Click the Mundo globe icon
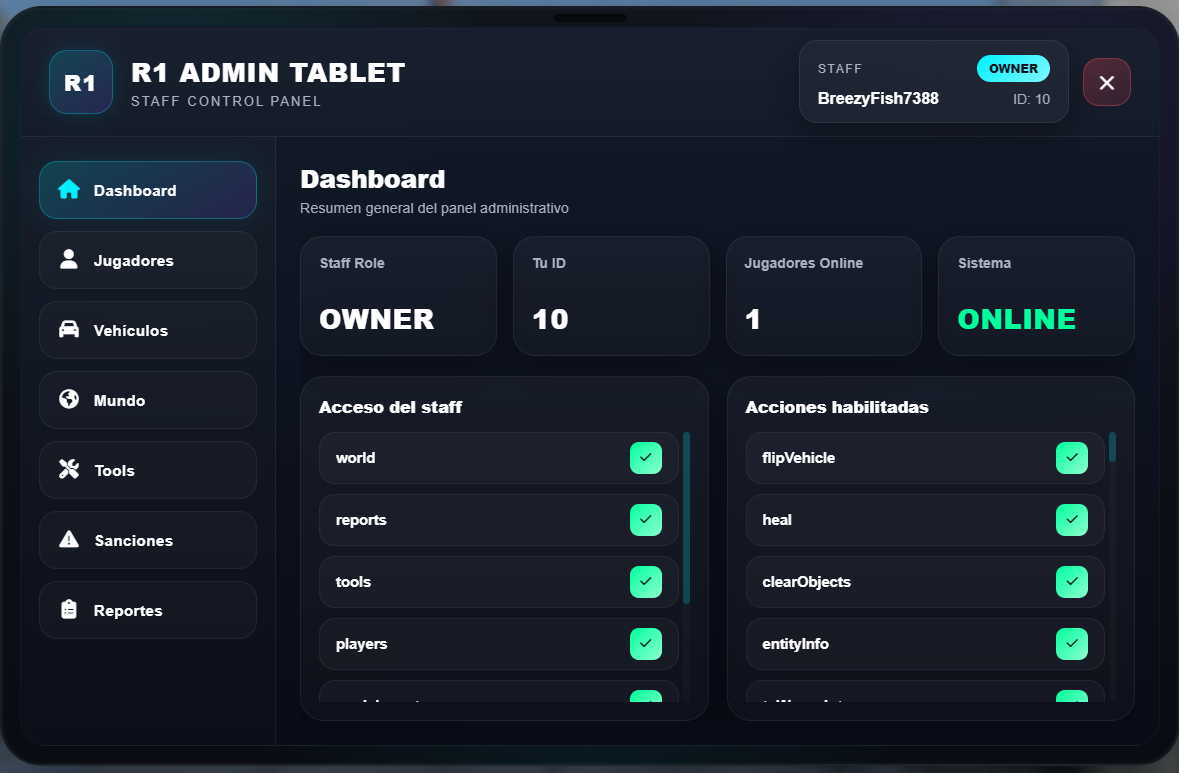The image size is (1179, 773). click(x=69, y=399)
